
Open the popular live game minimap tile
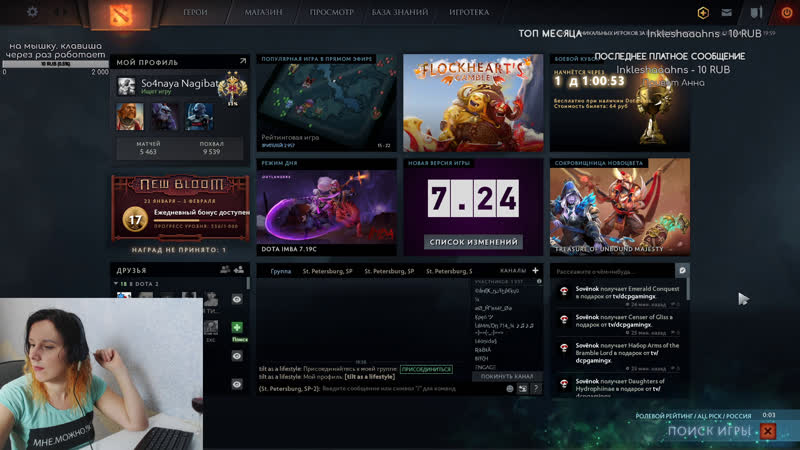(x=327, y=103)
